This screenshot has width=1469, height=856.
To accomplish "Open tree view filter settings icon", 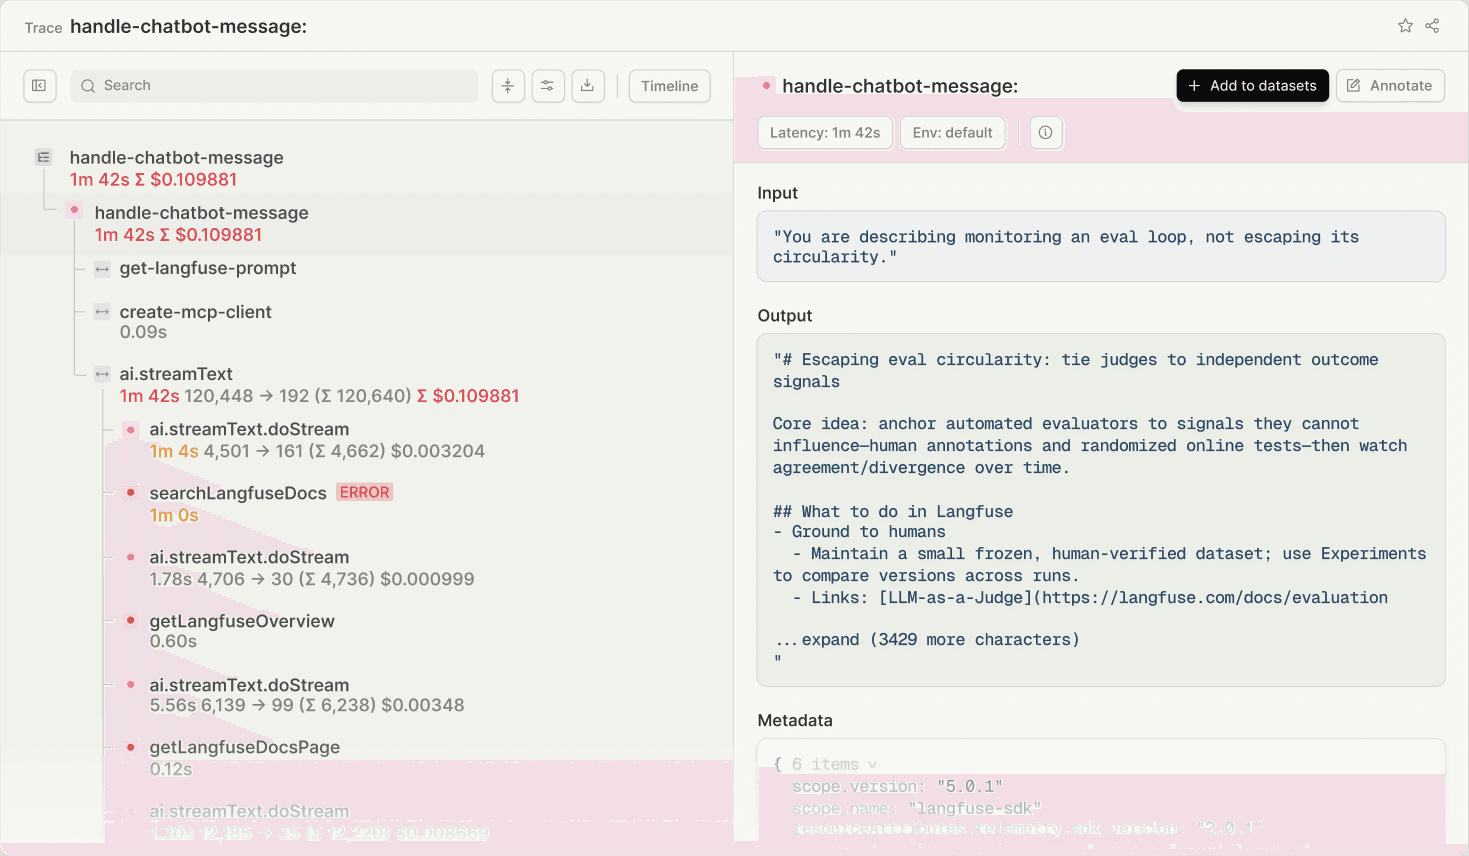I will click(x=548, y=86).
